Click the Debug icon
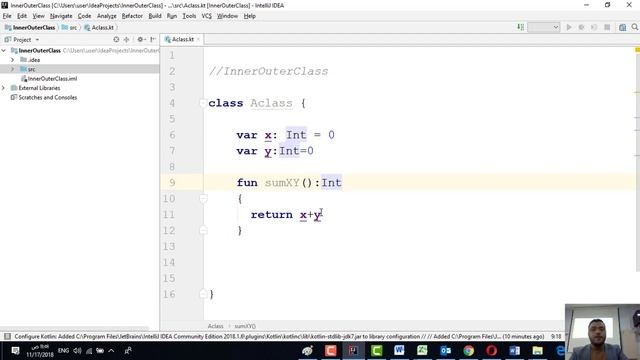The image size is (640, 360). click(x=582, y=27)
